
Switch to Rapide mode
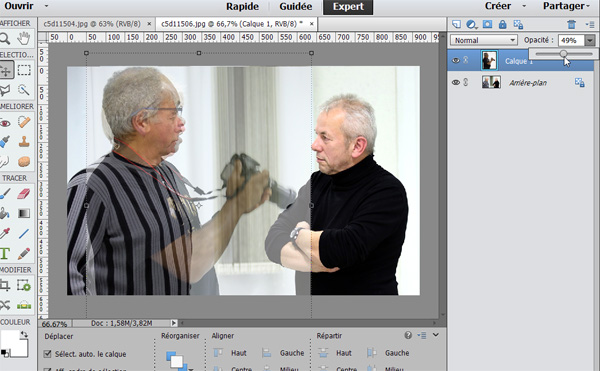click(x=242, y=7)
